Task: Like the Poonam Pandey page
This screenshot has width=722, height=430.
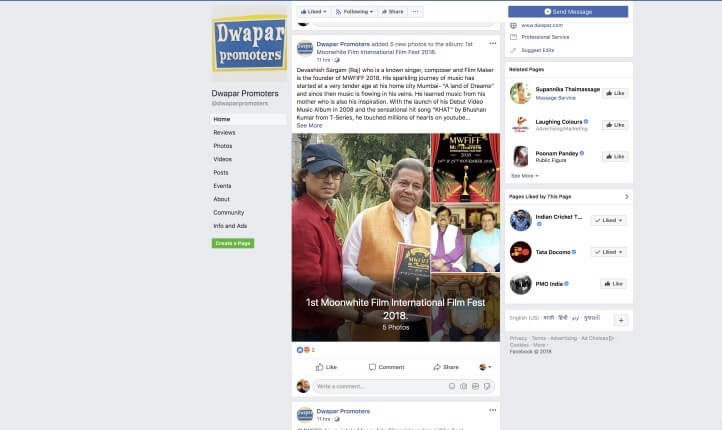Action: [615, 157]
